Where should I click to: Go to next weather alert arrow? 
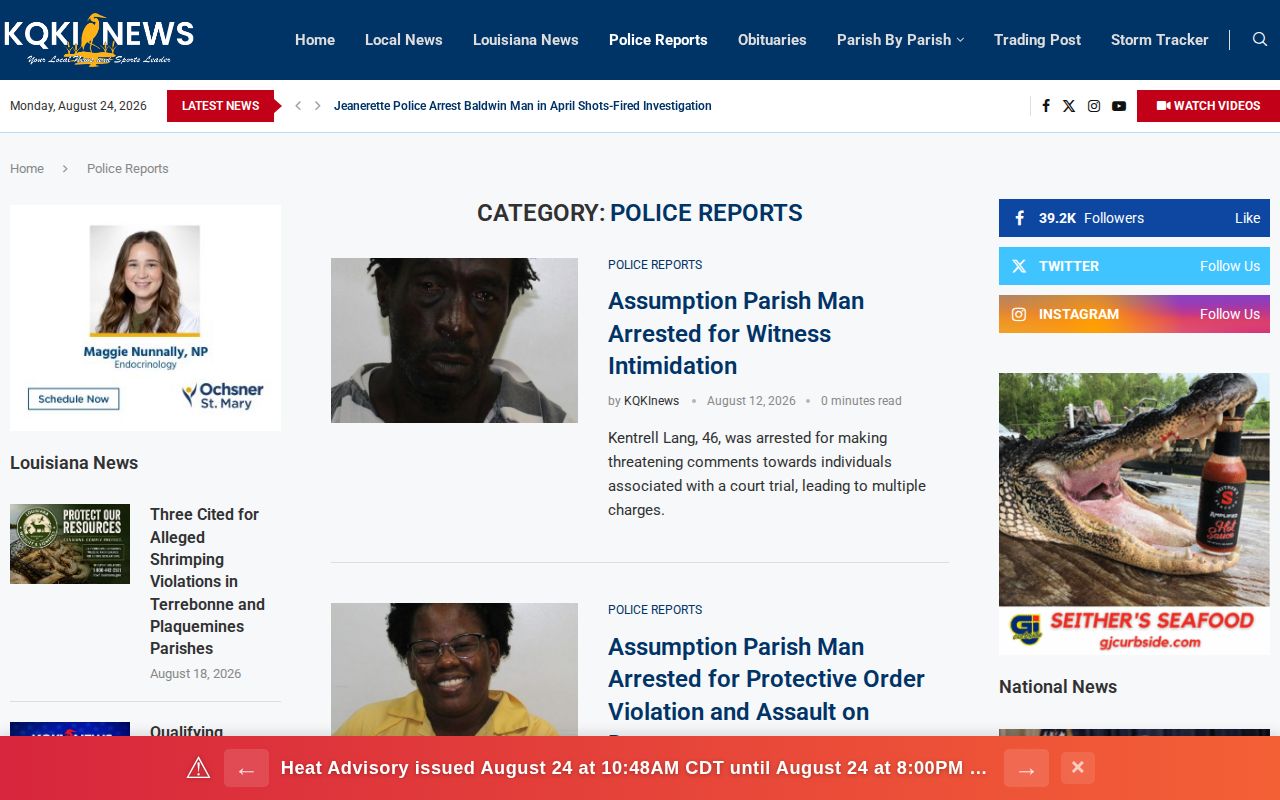[x=1026, y=768]
